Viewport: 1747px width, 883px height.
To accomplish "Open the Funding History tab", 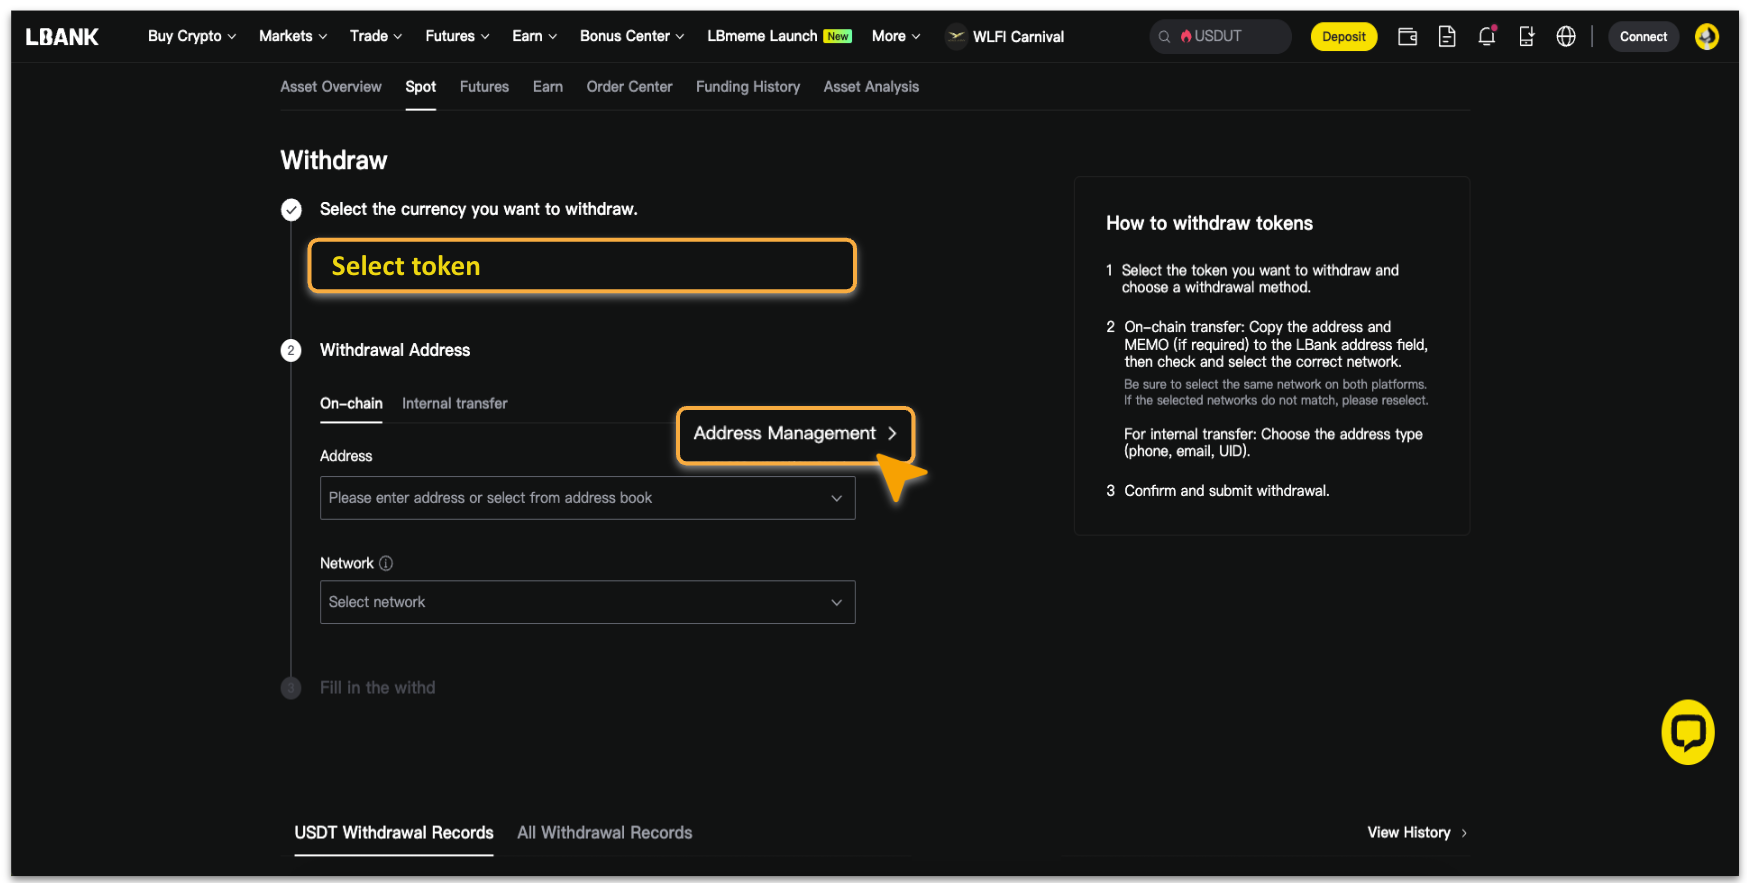I will [747, 87].
